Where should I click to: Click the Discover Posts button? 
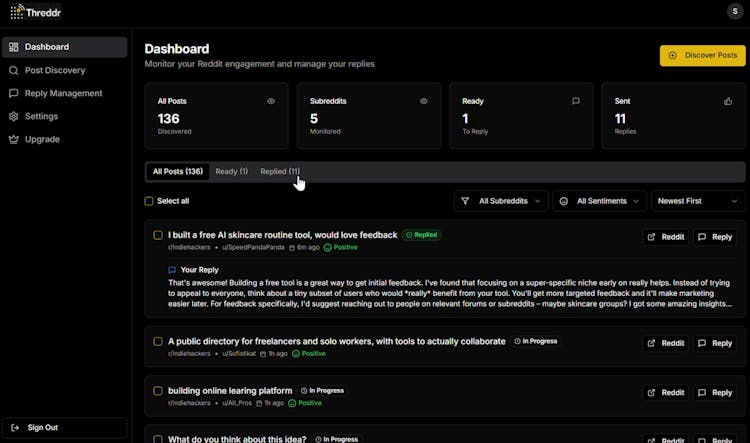[x=703, y=55]
